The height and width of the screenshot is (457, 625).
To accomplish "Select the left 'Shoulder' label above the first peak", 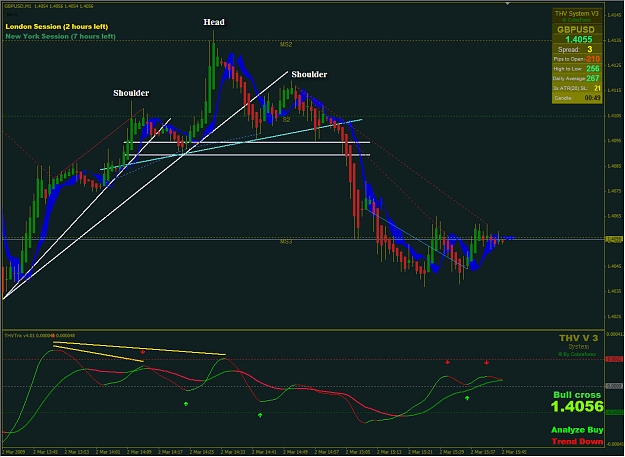I will [x=131, y=93].
